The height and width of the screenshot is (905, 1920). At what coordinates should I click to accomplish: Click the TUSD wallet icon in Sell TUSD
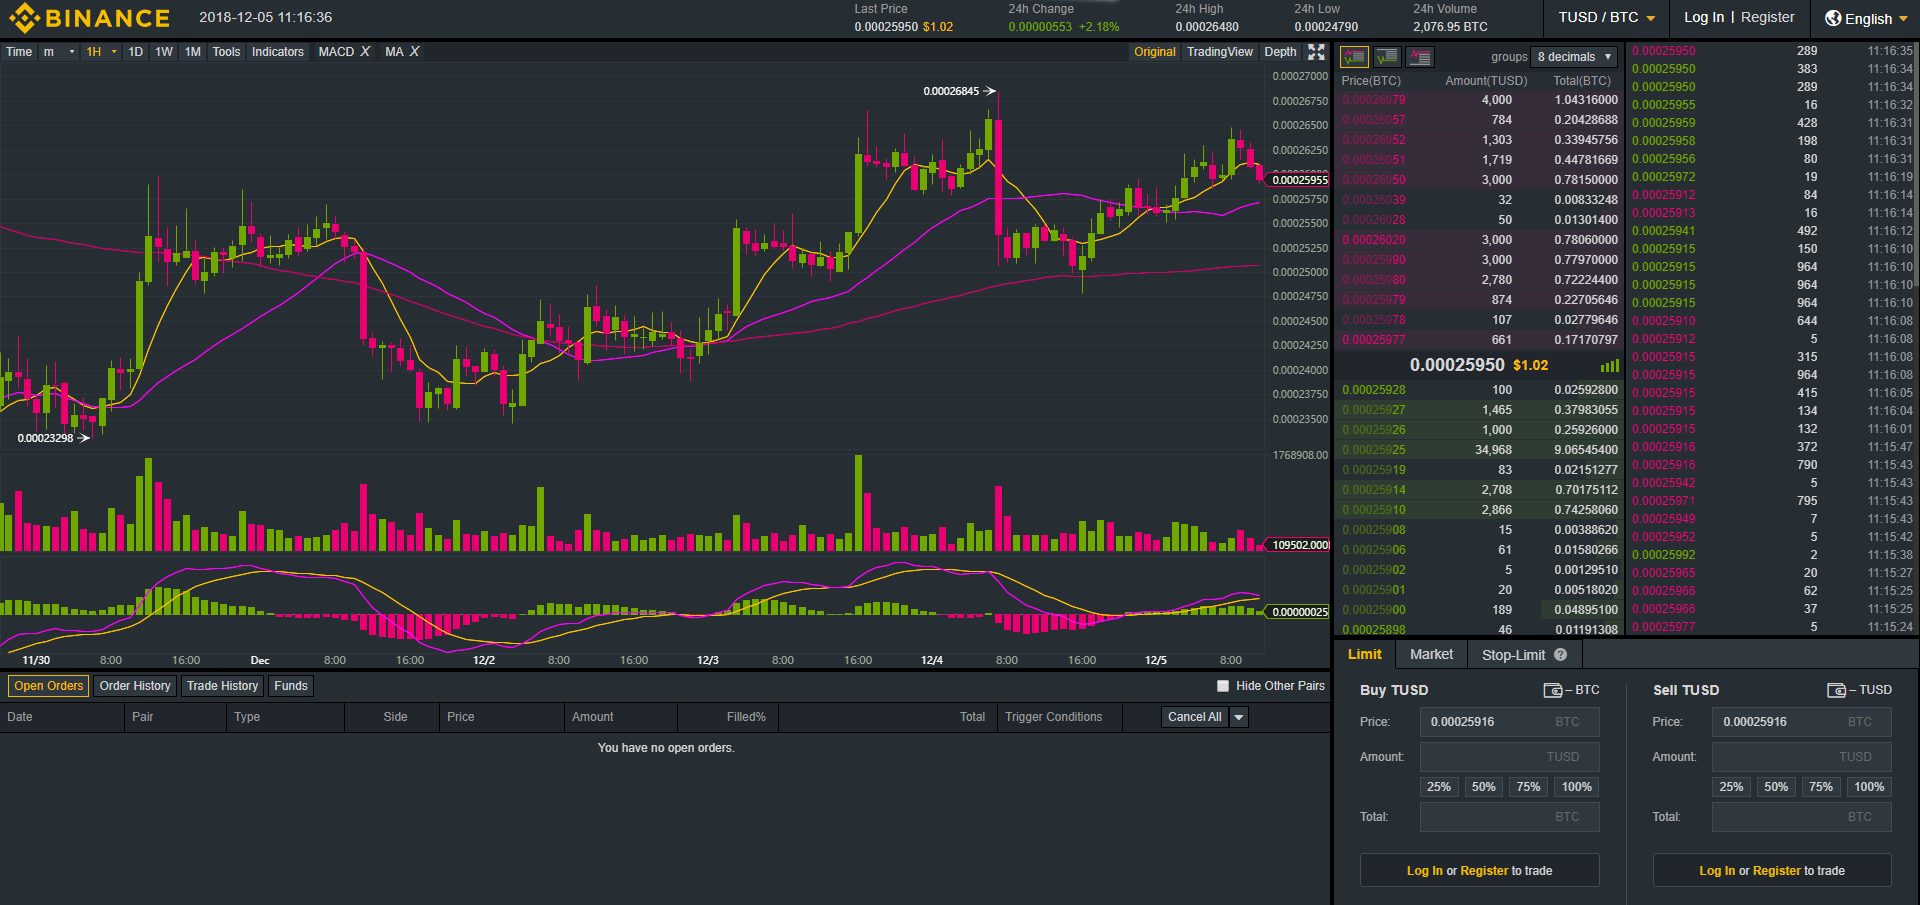coord(1836,690)
